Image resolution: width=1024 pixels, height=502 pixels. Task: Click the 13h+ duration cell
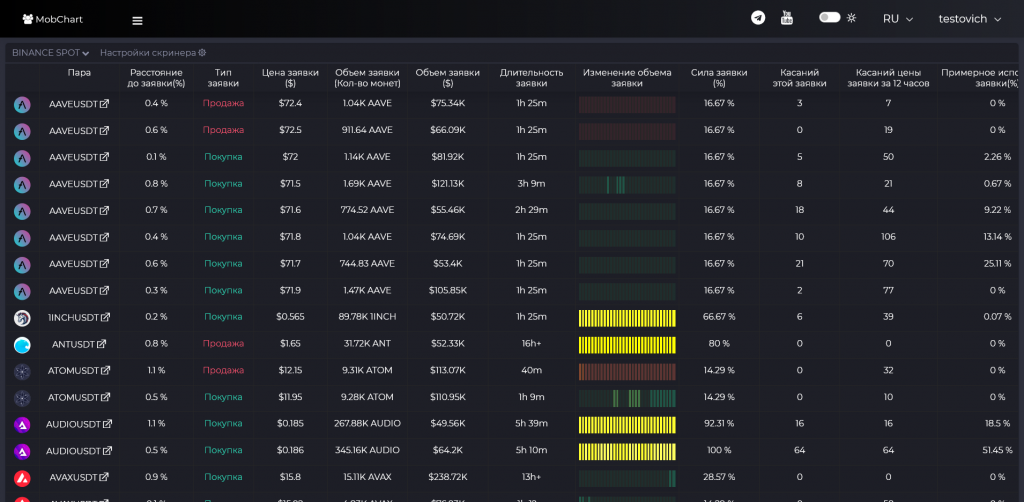(x=532, y=477)
